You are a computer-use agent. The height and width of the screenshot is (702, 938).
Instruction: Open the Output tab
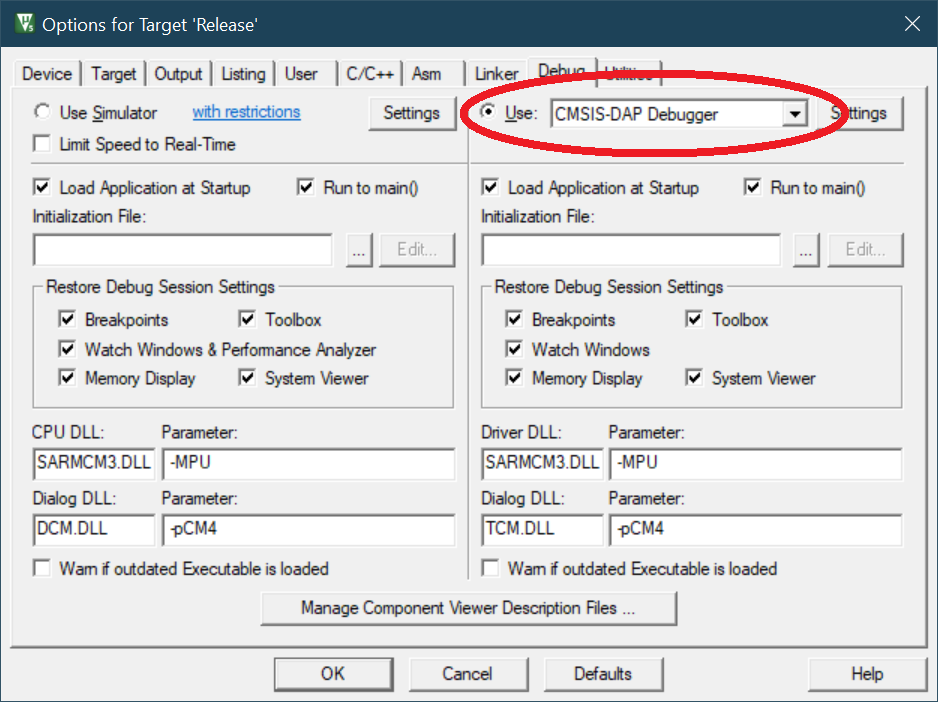click(178, 74)
